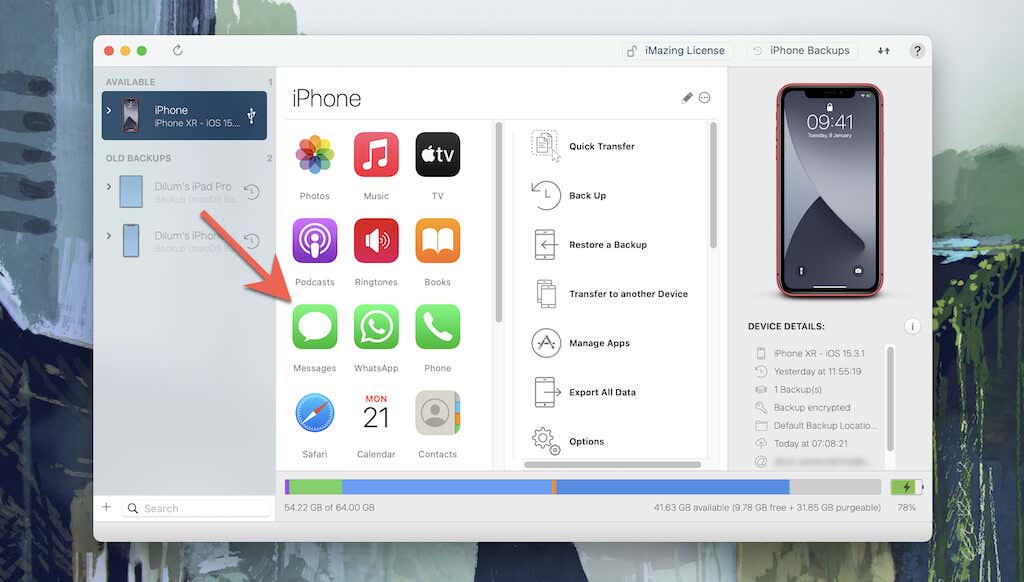Click the iMazing License button
Viewport: 1024px width, 582px height.
click(677, 50)
